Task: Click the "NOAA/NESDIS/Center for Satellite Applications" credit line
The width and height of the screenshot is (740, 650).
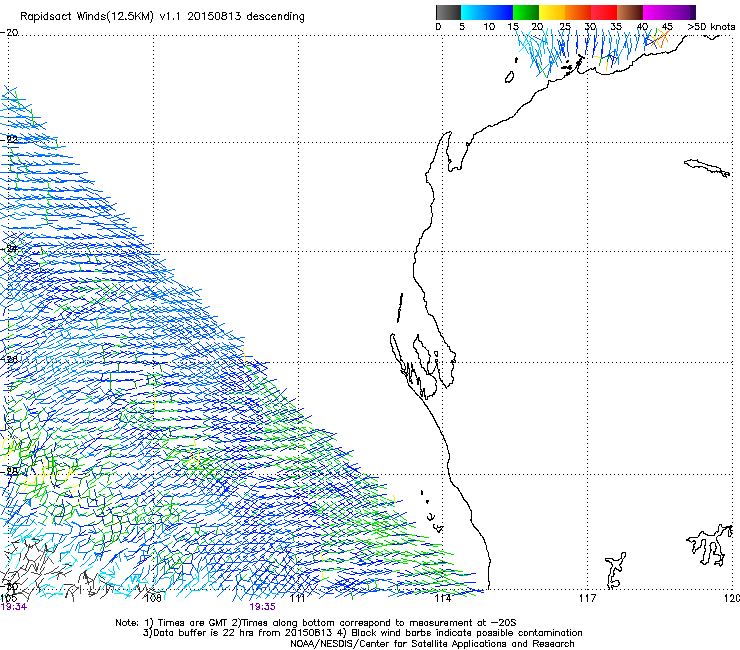Action: coord(432,644)
